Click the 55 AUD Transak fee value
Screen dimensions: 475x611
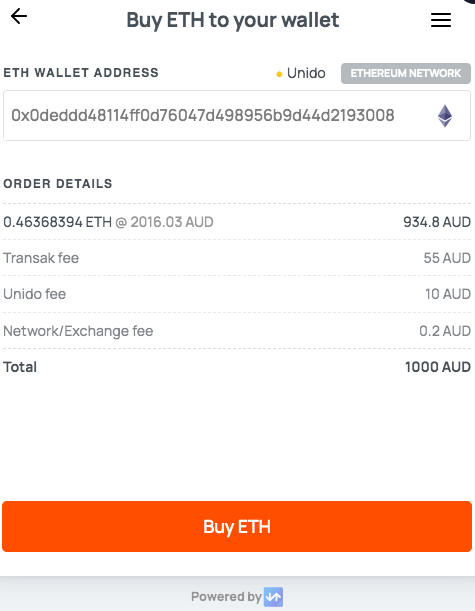click(x=447, y=258)
